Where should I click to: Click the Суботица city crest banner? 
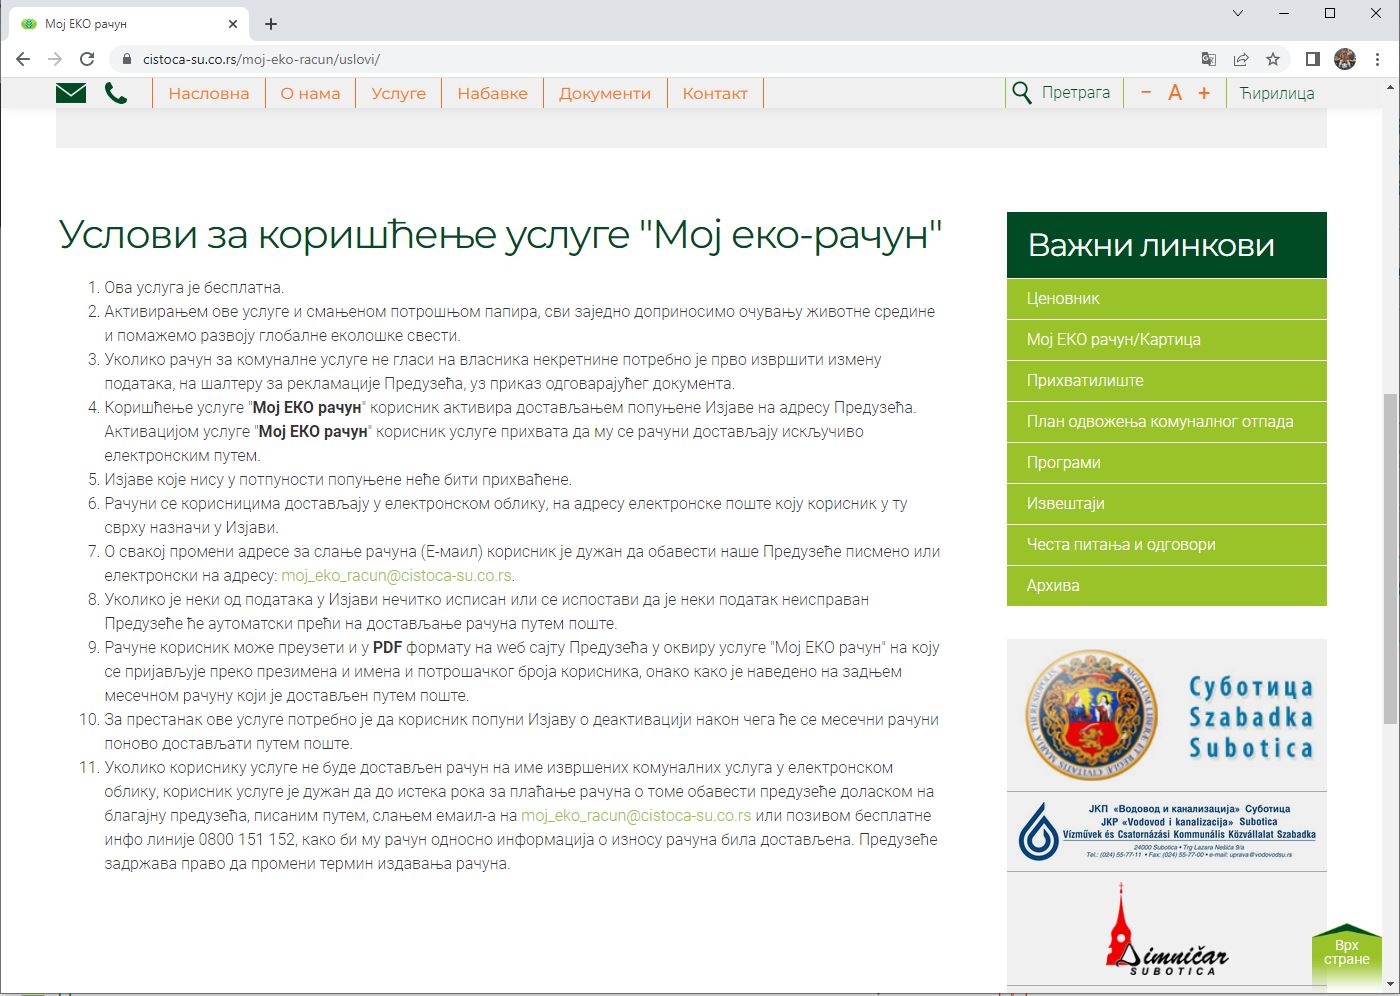click(1166, 716)
